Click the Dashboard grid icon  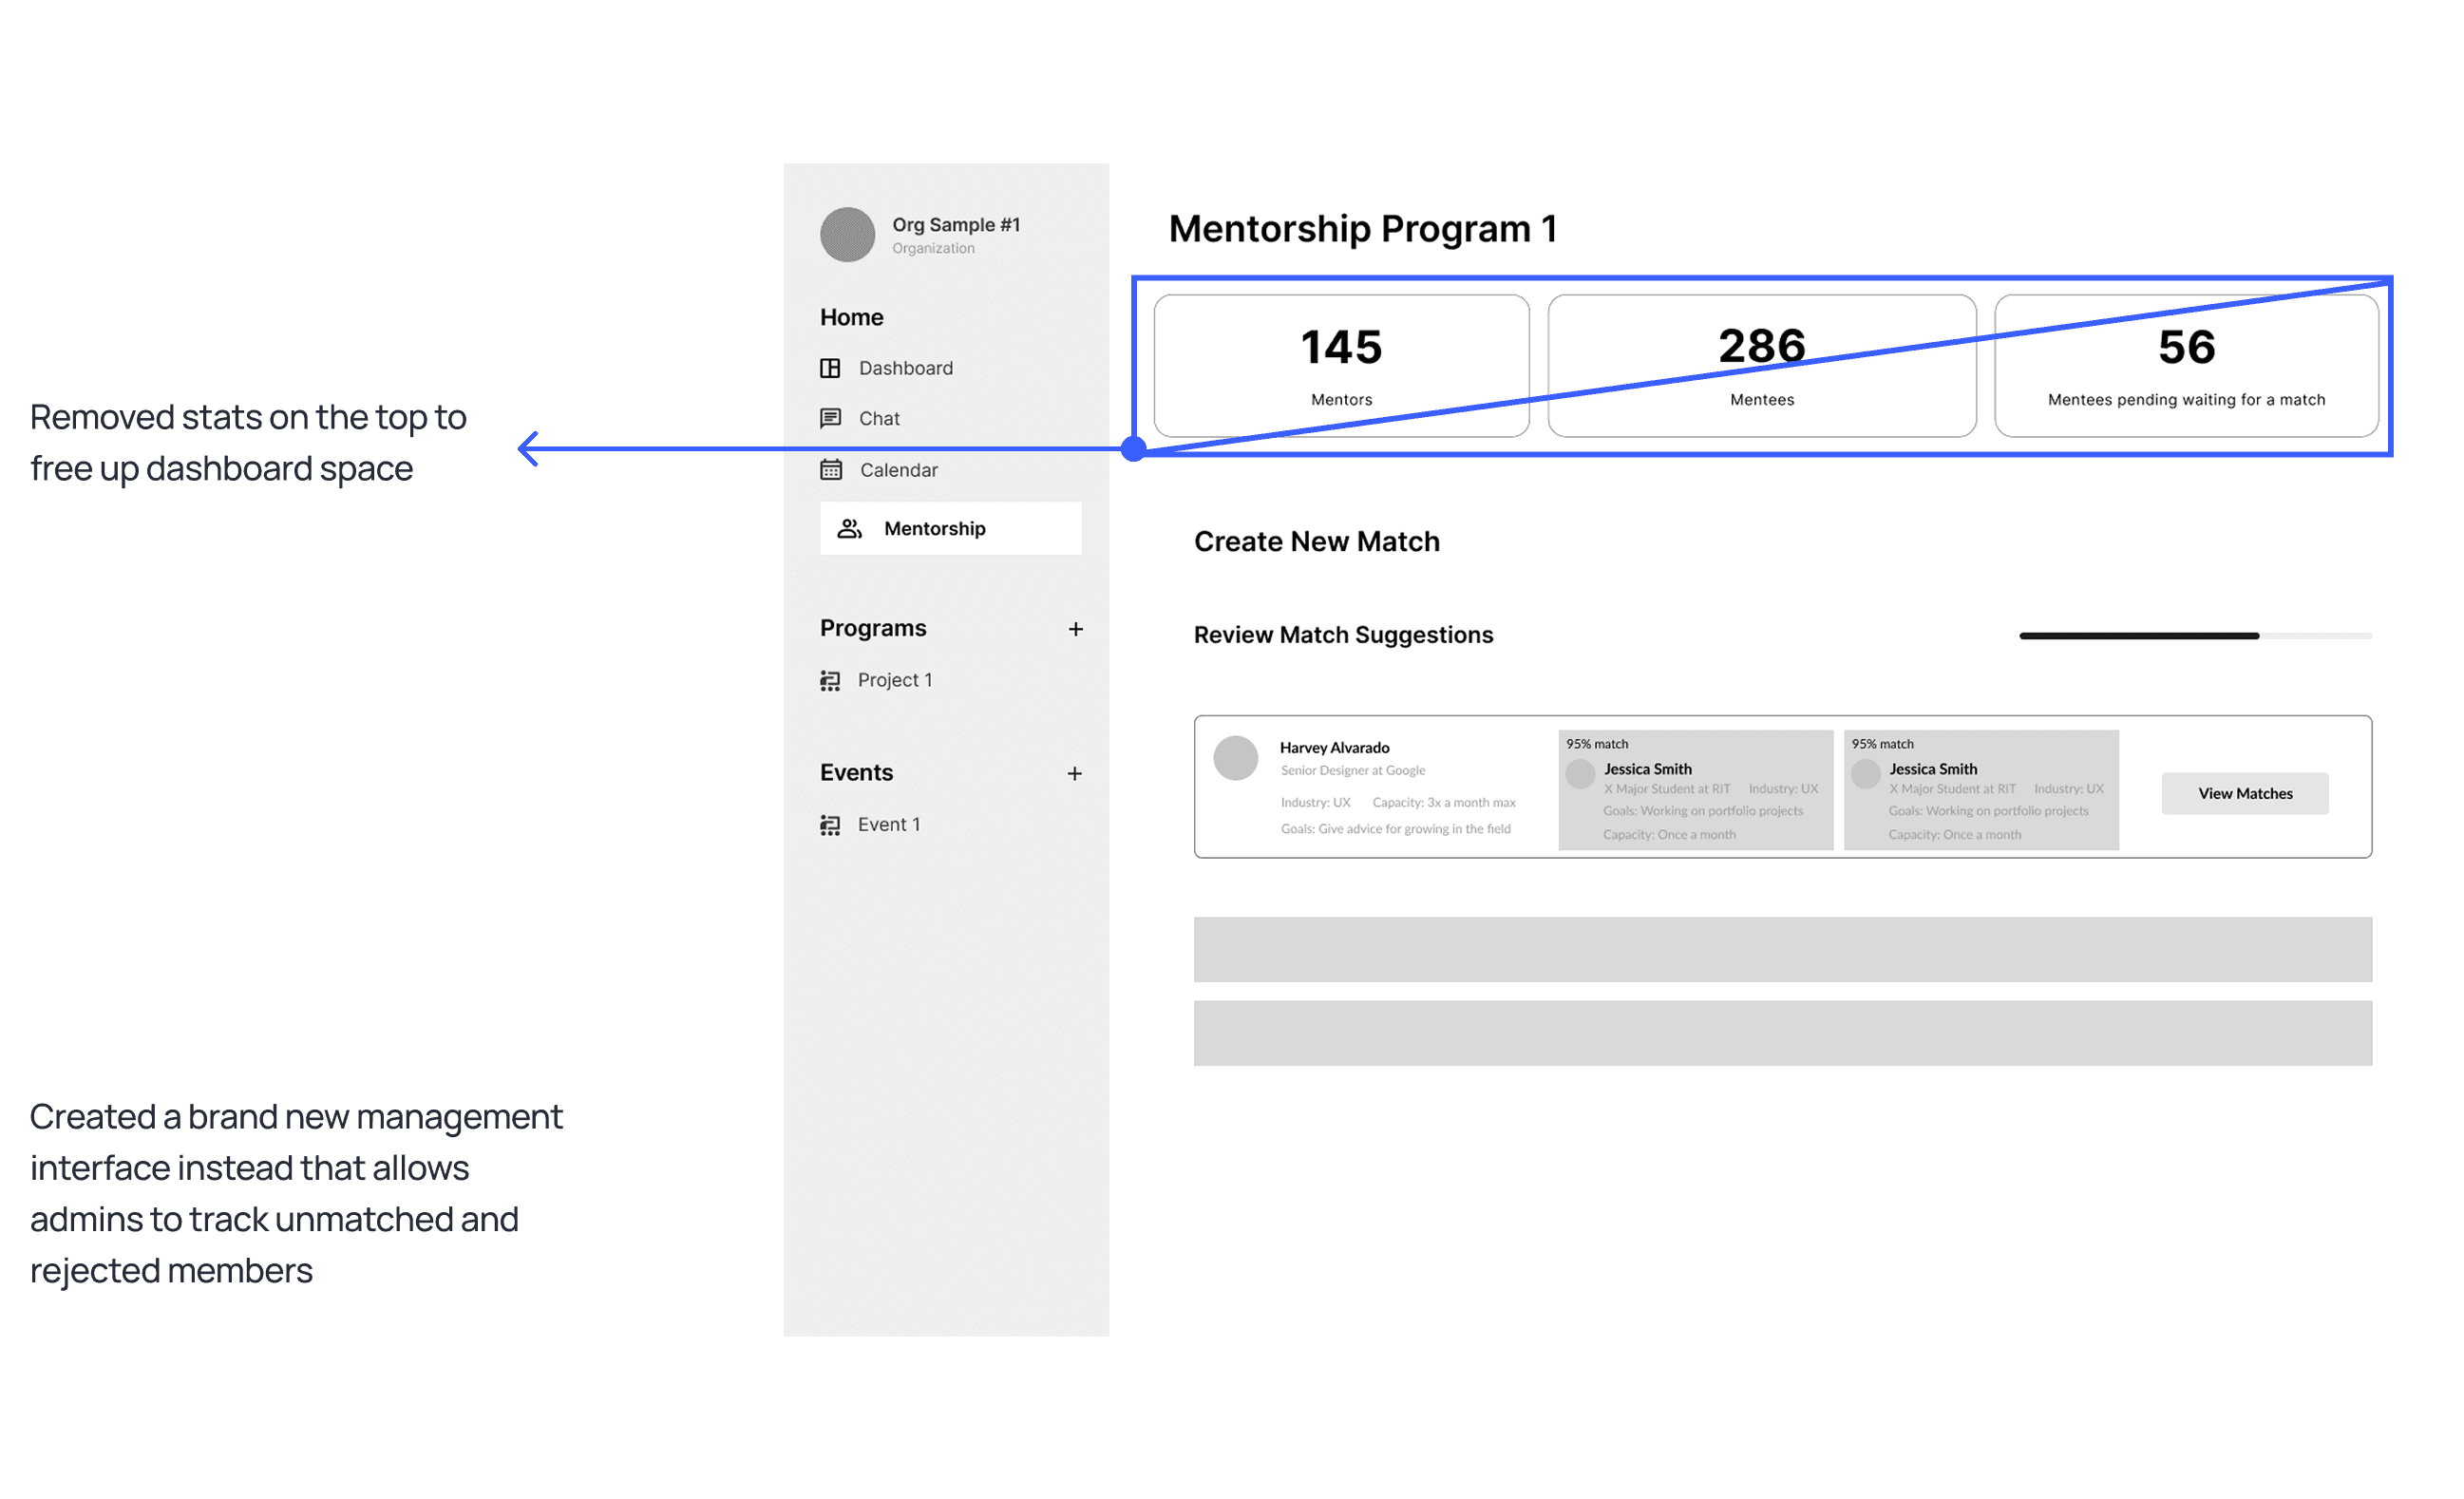(830, 368)
